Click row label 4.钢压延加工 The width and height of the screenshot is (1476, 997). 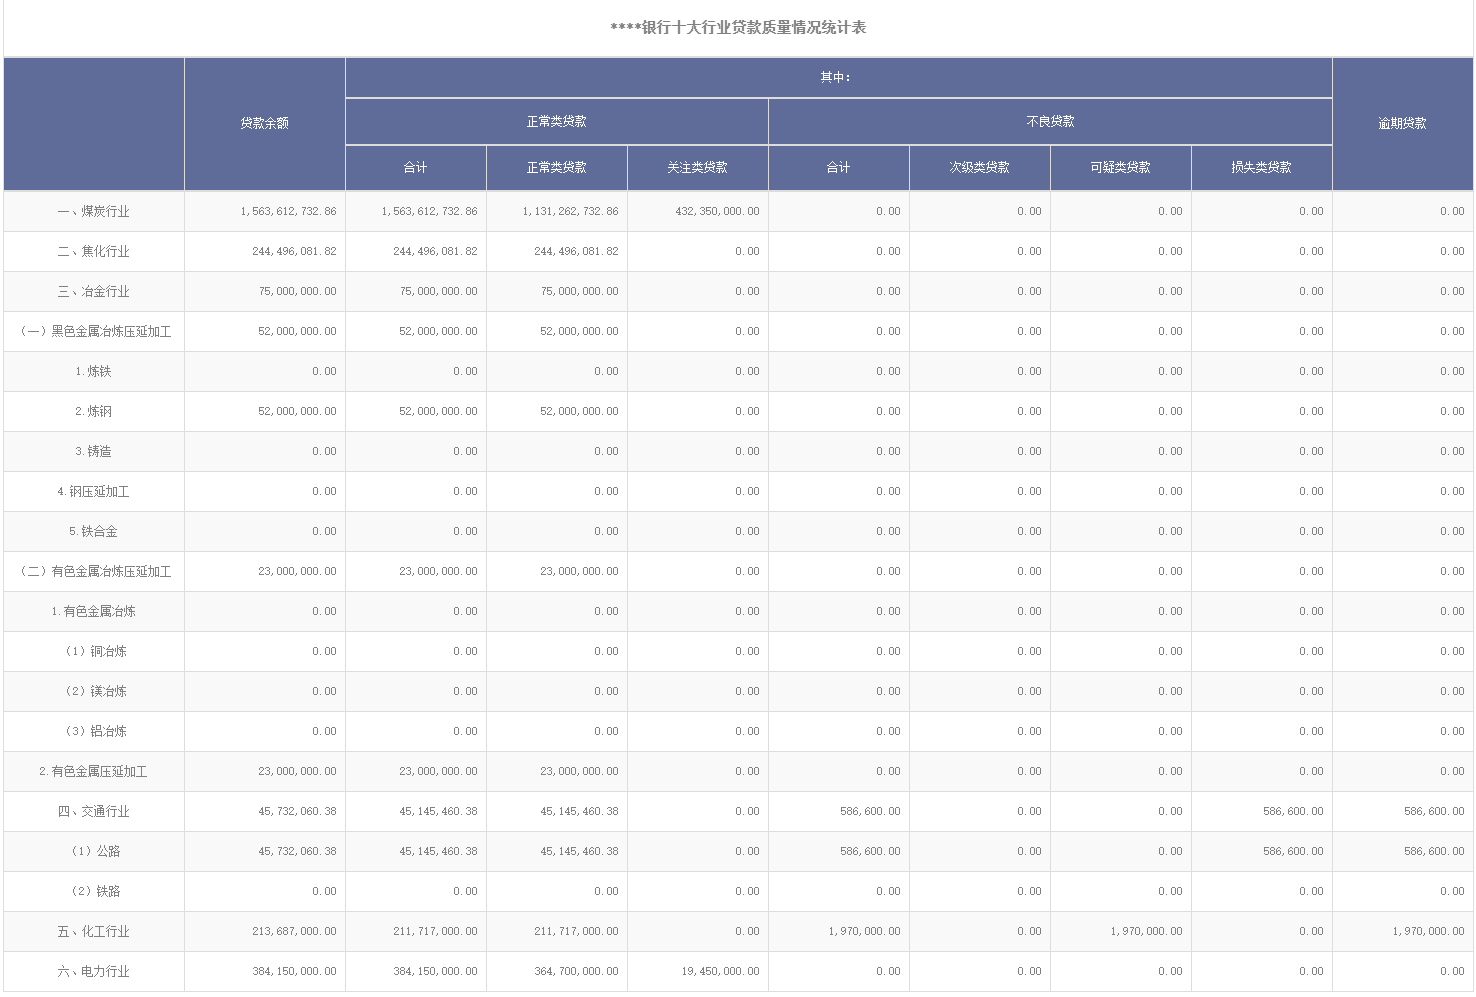[x=94, y=491]
